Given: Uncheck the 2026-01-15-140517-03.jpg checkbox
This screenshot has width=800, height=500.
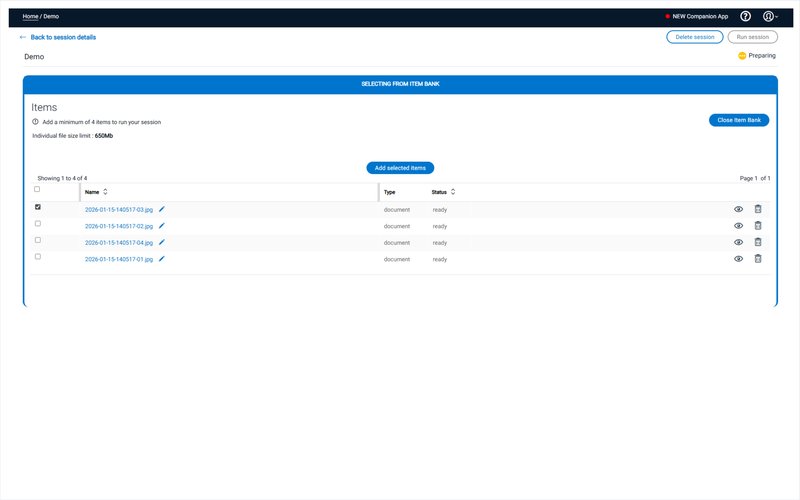Looking at the screenshot, I should 38,207.
